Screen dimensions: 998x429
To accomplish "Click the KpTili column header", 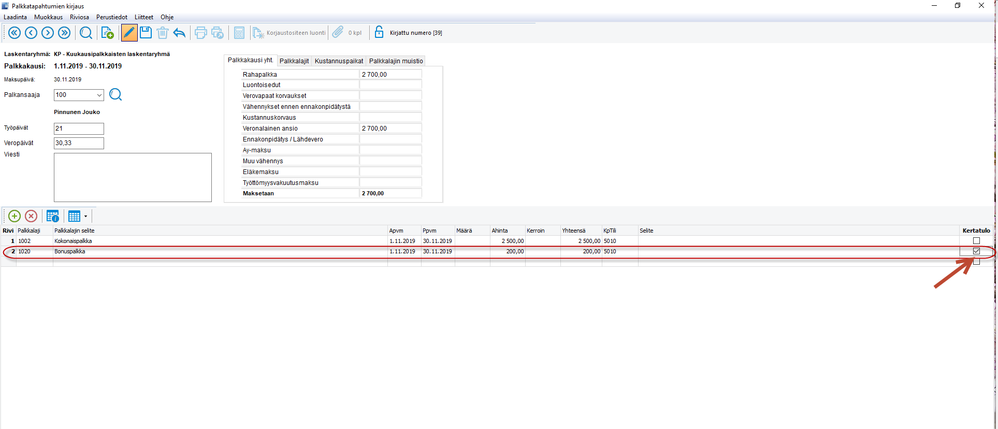I will point(620,230).
